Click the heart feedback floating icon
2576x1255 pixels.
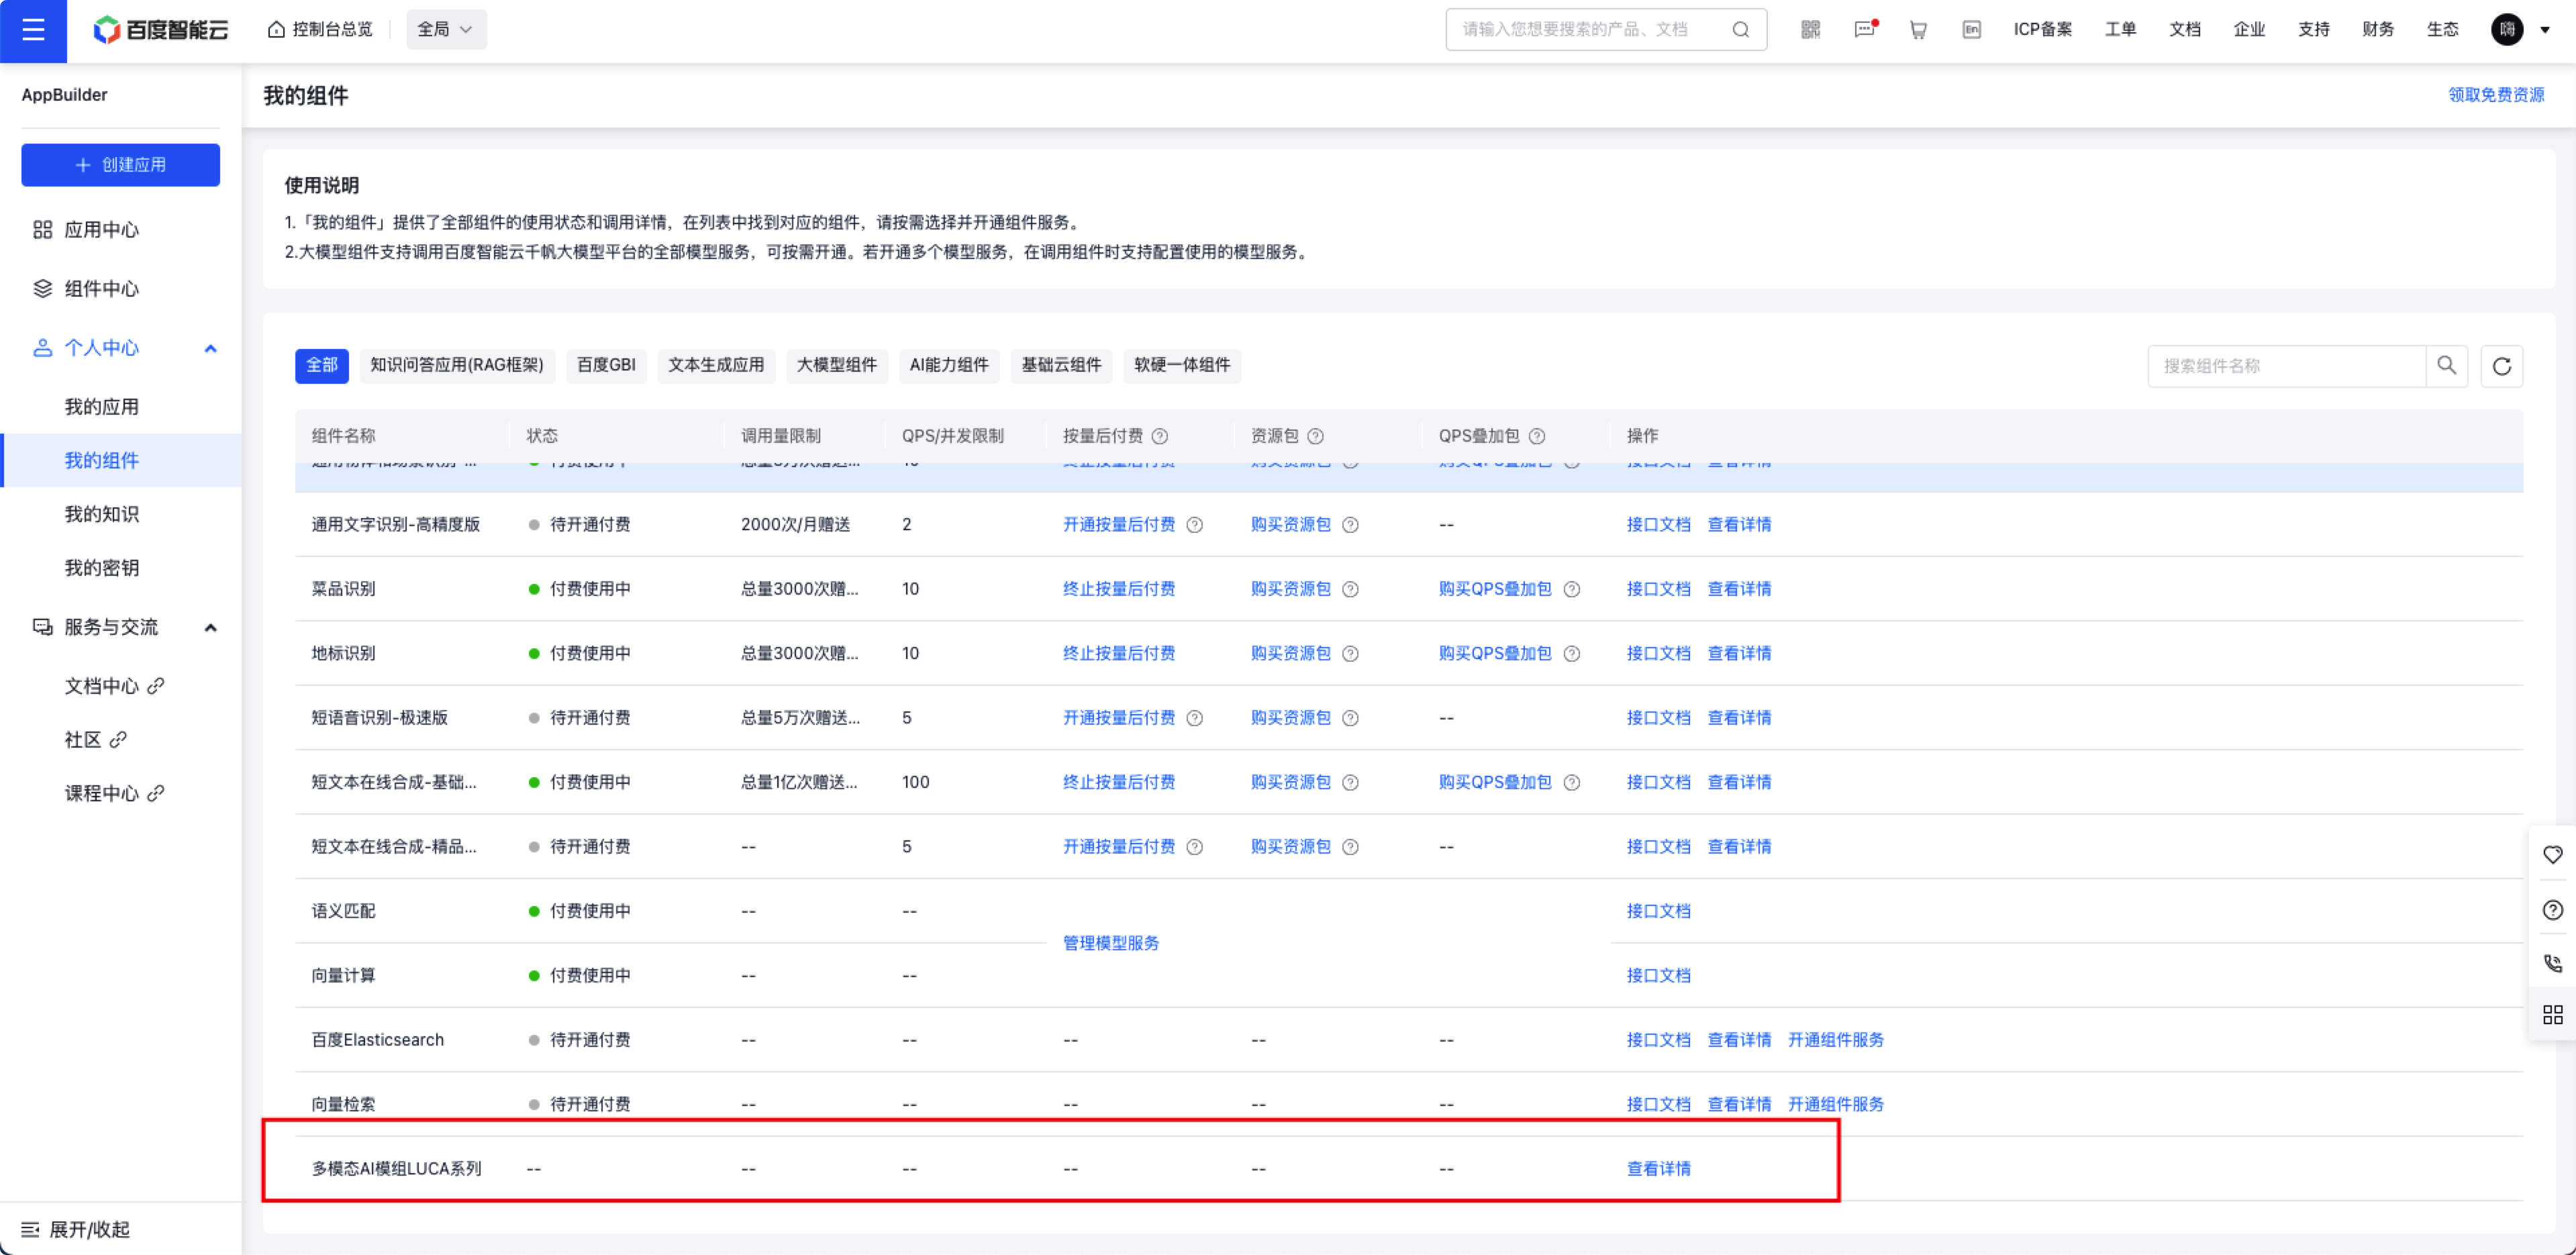[x=2553, y=855]
